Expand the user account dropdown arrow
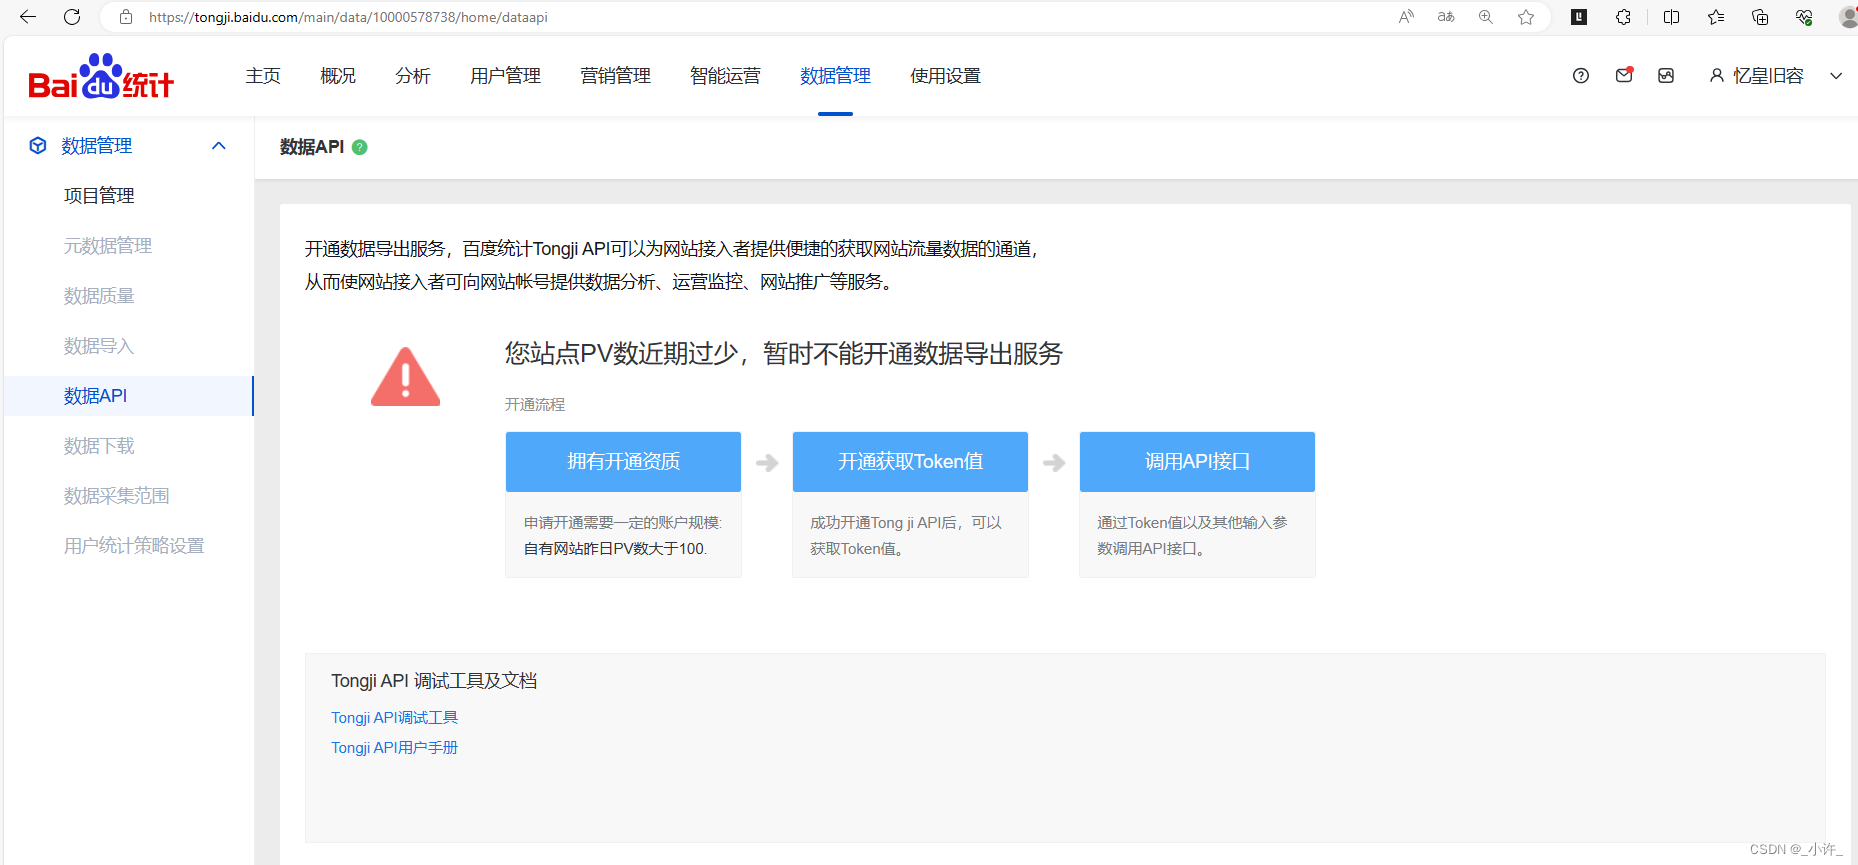The width and height of the screenshot is (1858, 865). pyautogui.click(x=1836, y=76)
